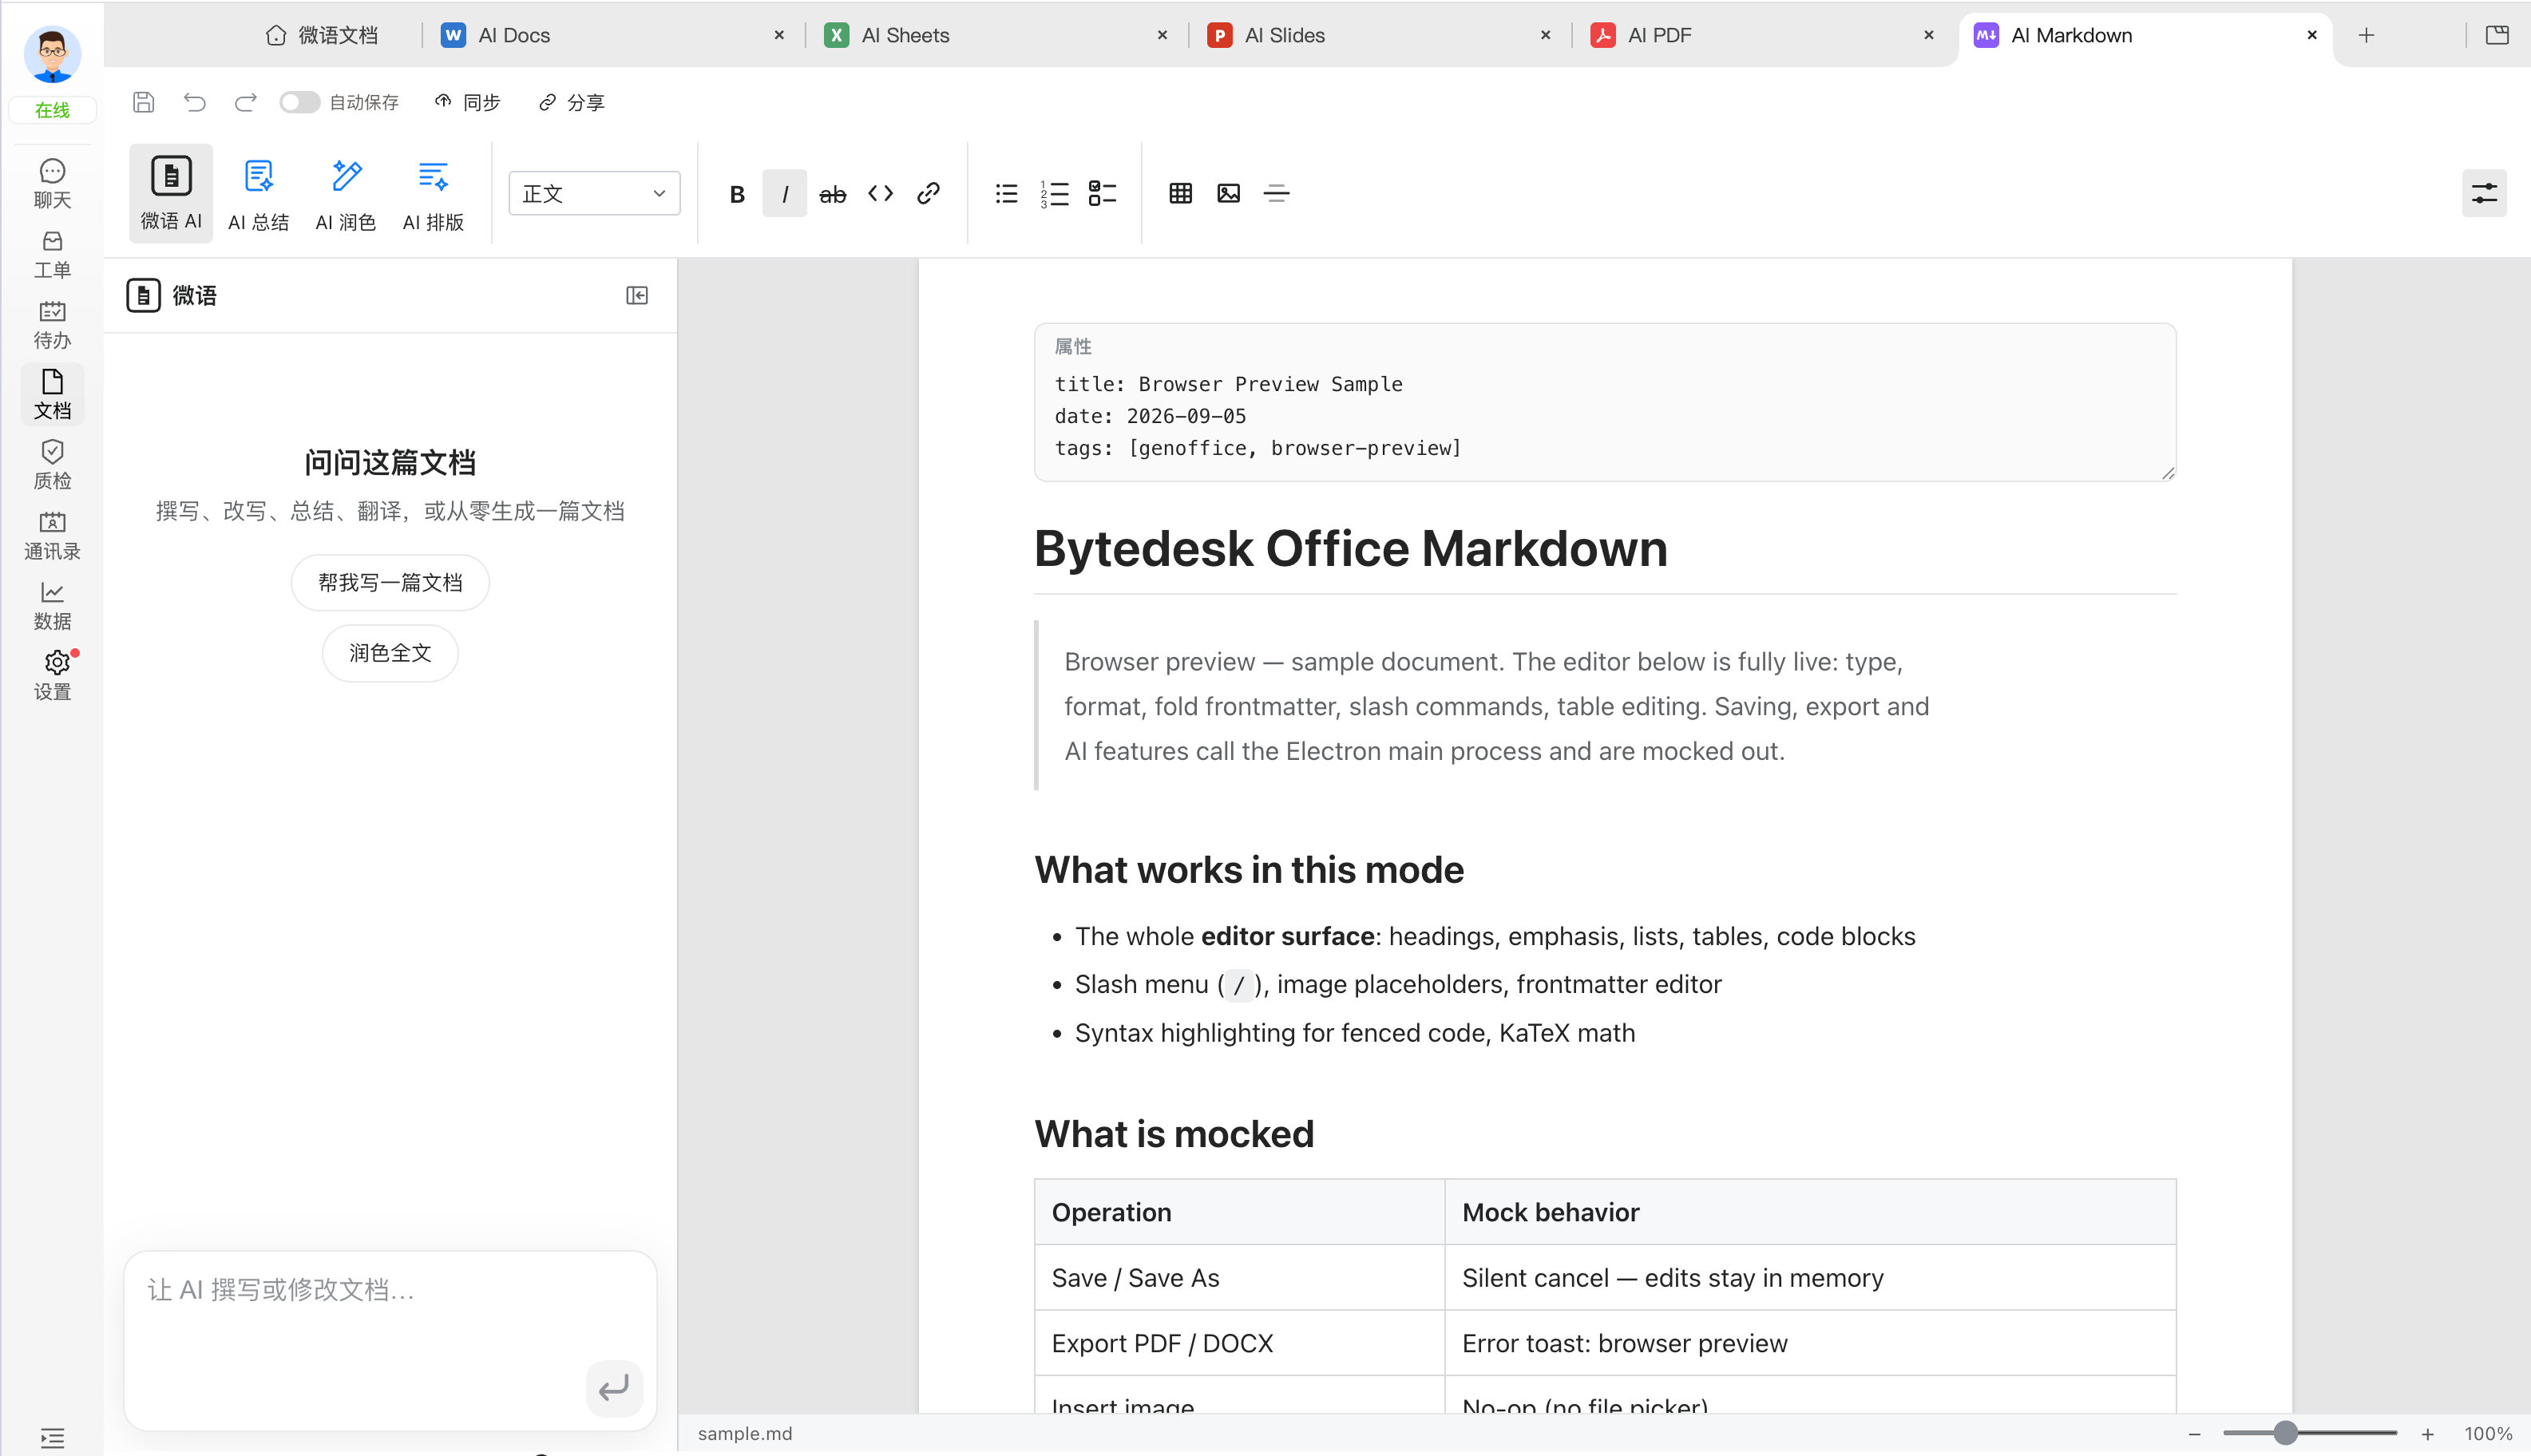Switch to the 微语文档 home tab
Image resolution: width=2531 pixels, height=1456 pixels.
click(323, 35)
